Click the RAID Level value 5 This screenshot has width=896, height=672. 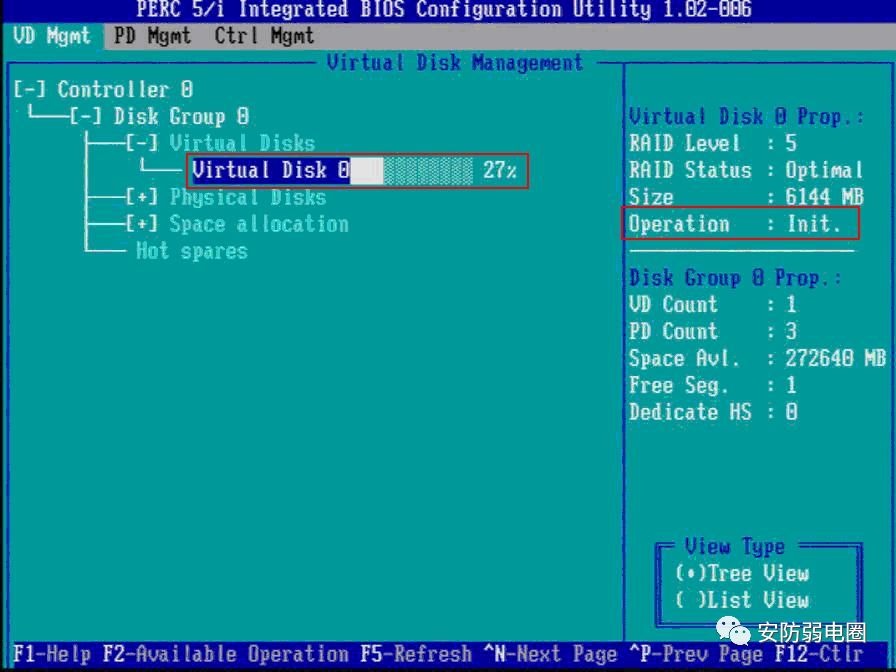click(791, 143)
